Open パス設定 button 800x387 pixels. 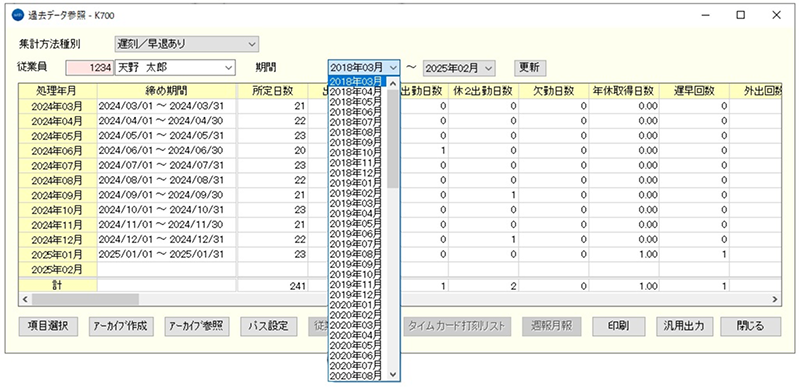pyautogui.click(x=269, y=326)
